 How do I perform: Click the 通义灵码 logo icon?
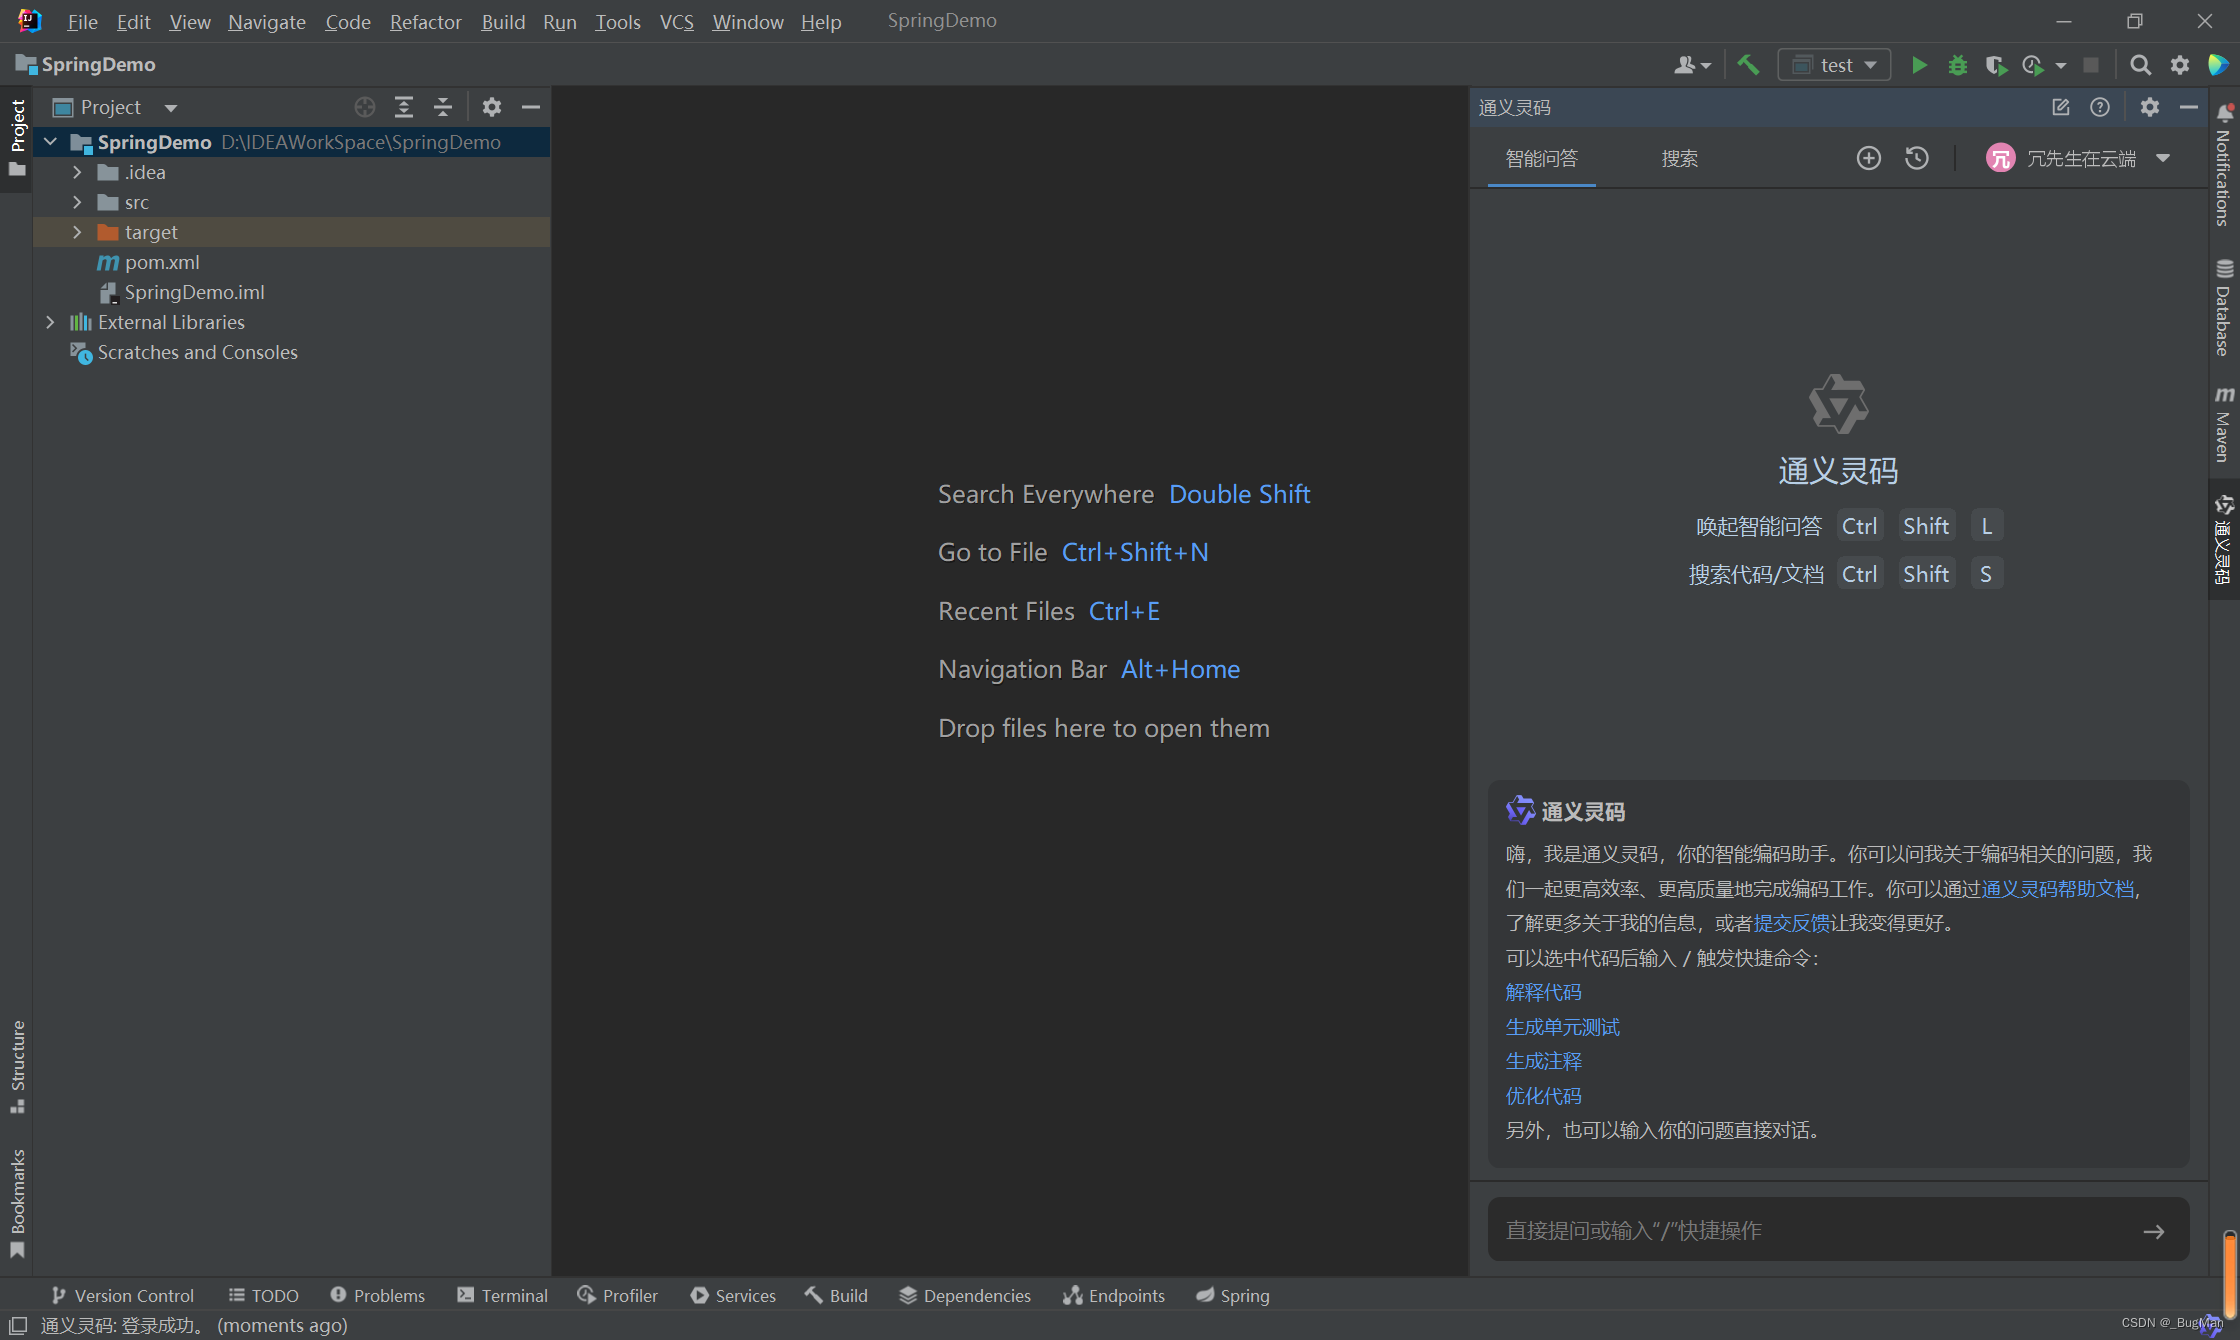coord(1840,404)
